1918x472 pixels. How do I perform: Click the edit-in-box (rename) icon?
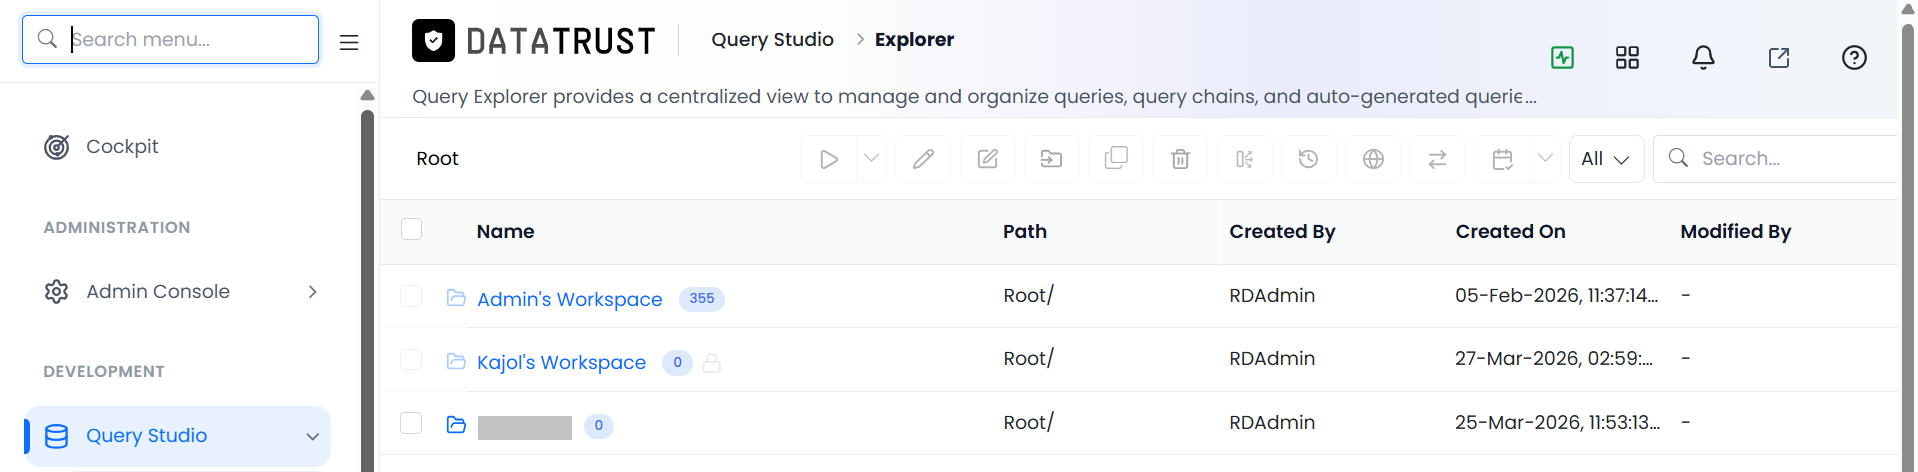tap(988, 159)
